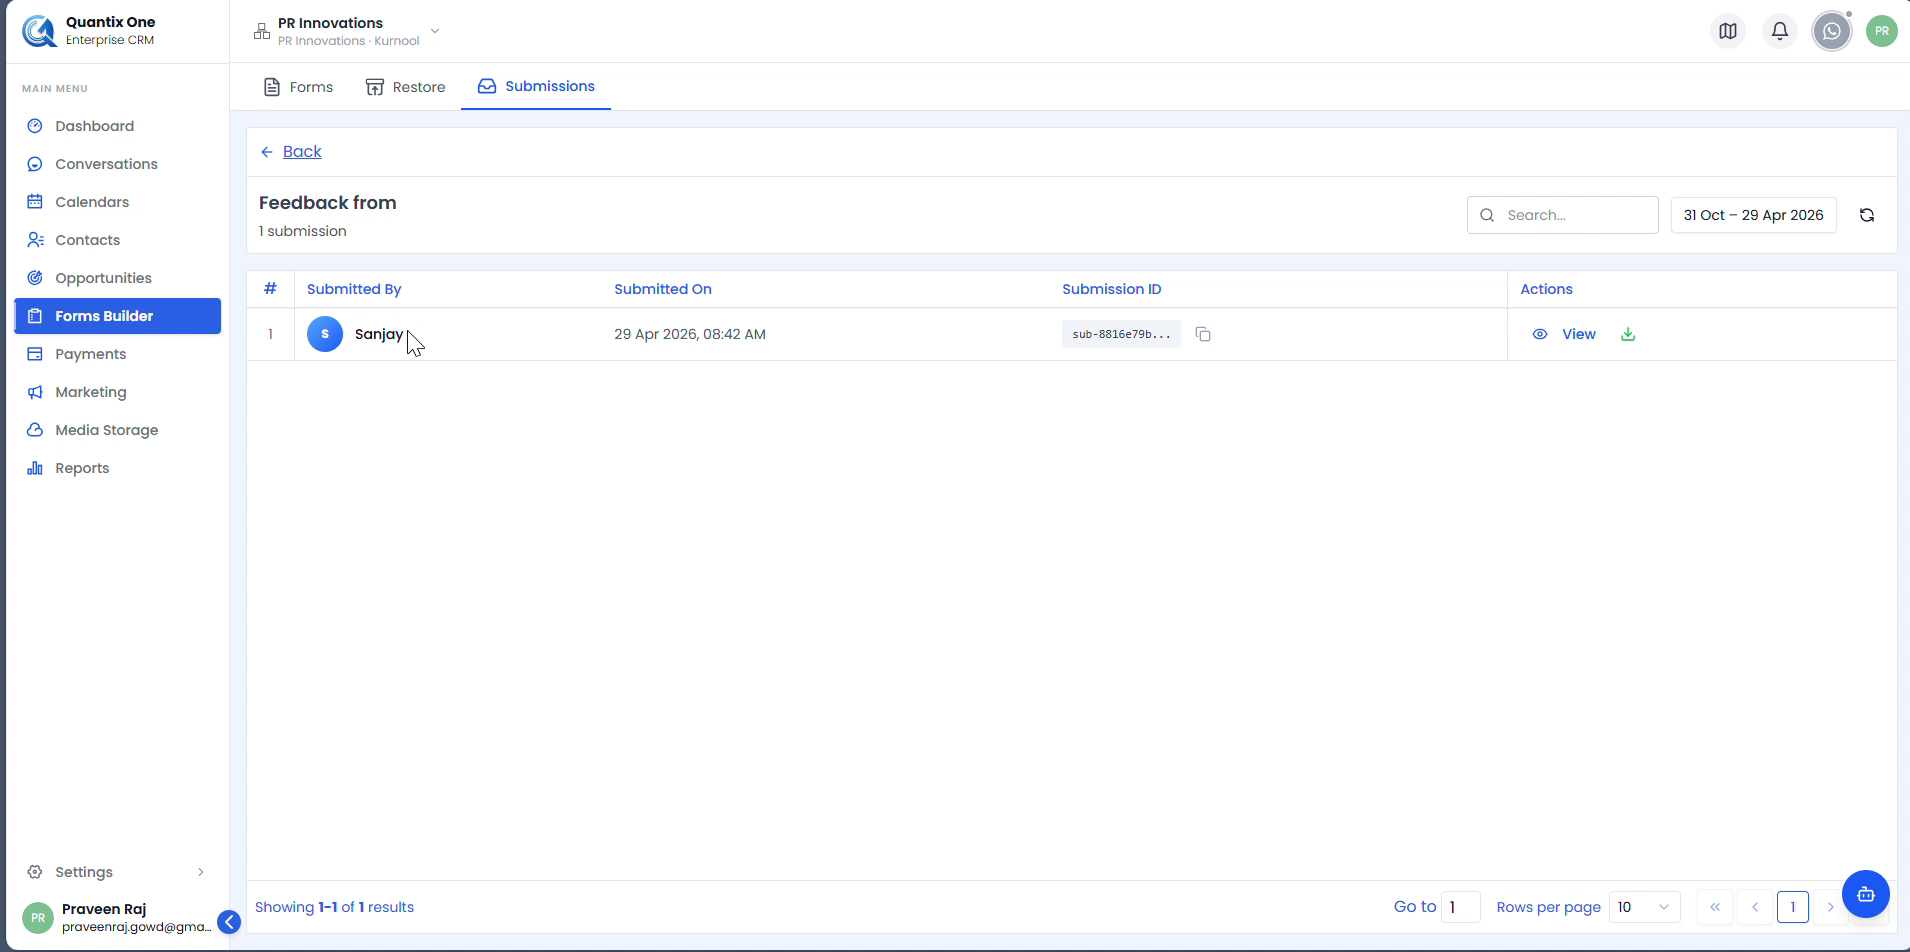1910x952 pixels.
Task: Sort by Submitted On column
Action: coord(663,289)
